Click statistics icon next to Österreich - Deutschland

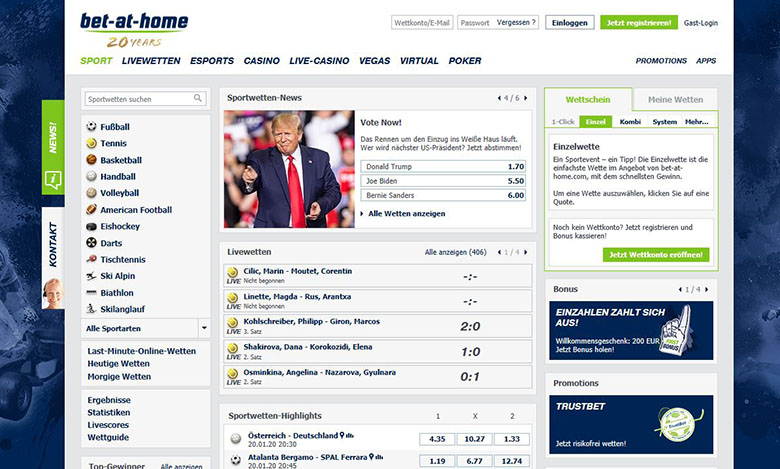(x=350, y=435)
